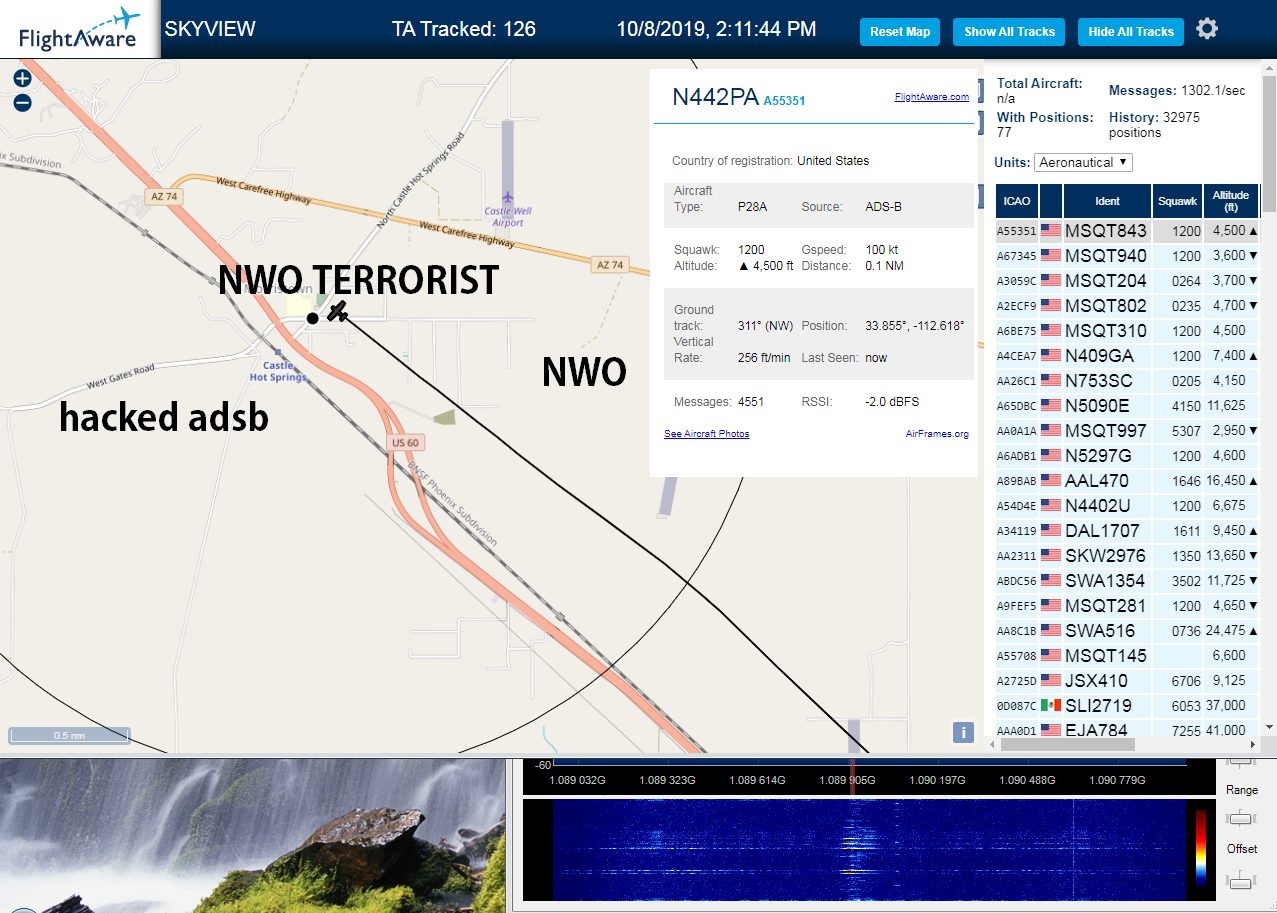Click the red tuning marker in spectrum
Screen dimensions: 1277x913
point(852,779)
